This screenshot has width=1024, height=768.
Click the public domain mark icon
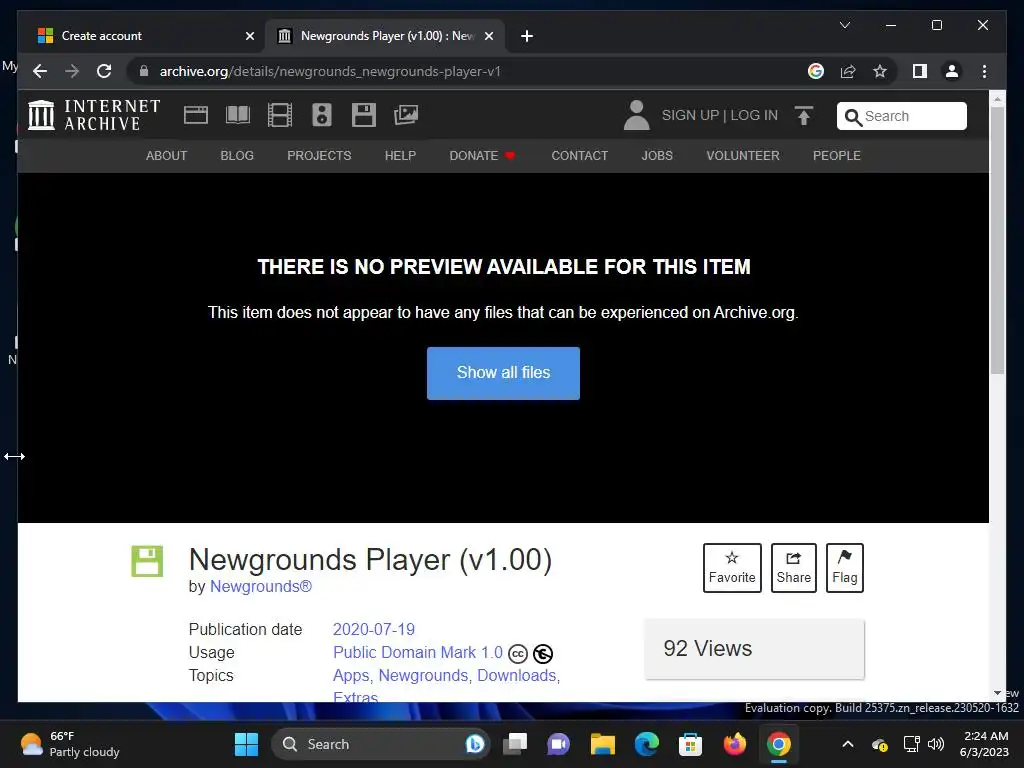tap(543, 653)
